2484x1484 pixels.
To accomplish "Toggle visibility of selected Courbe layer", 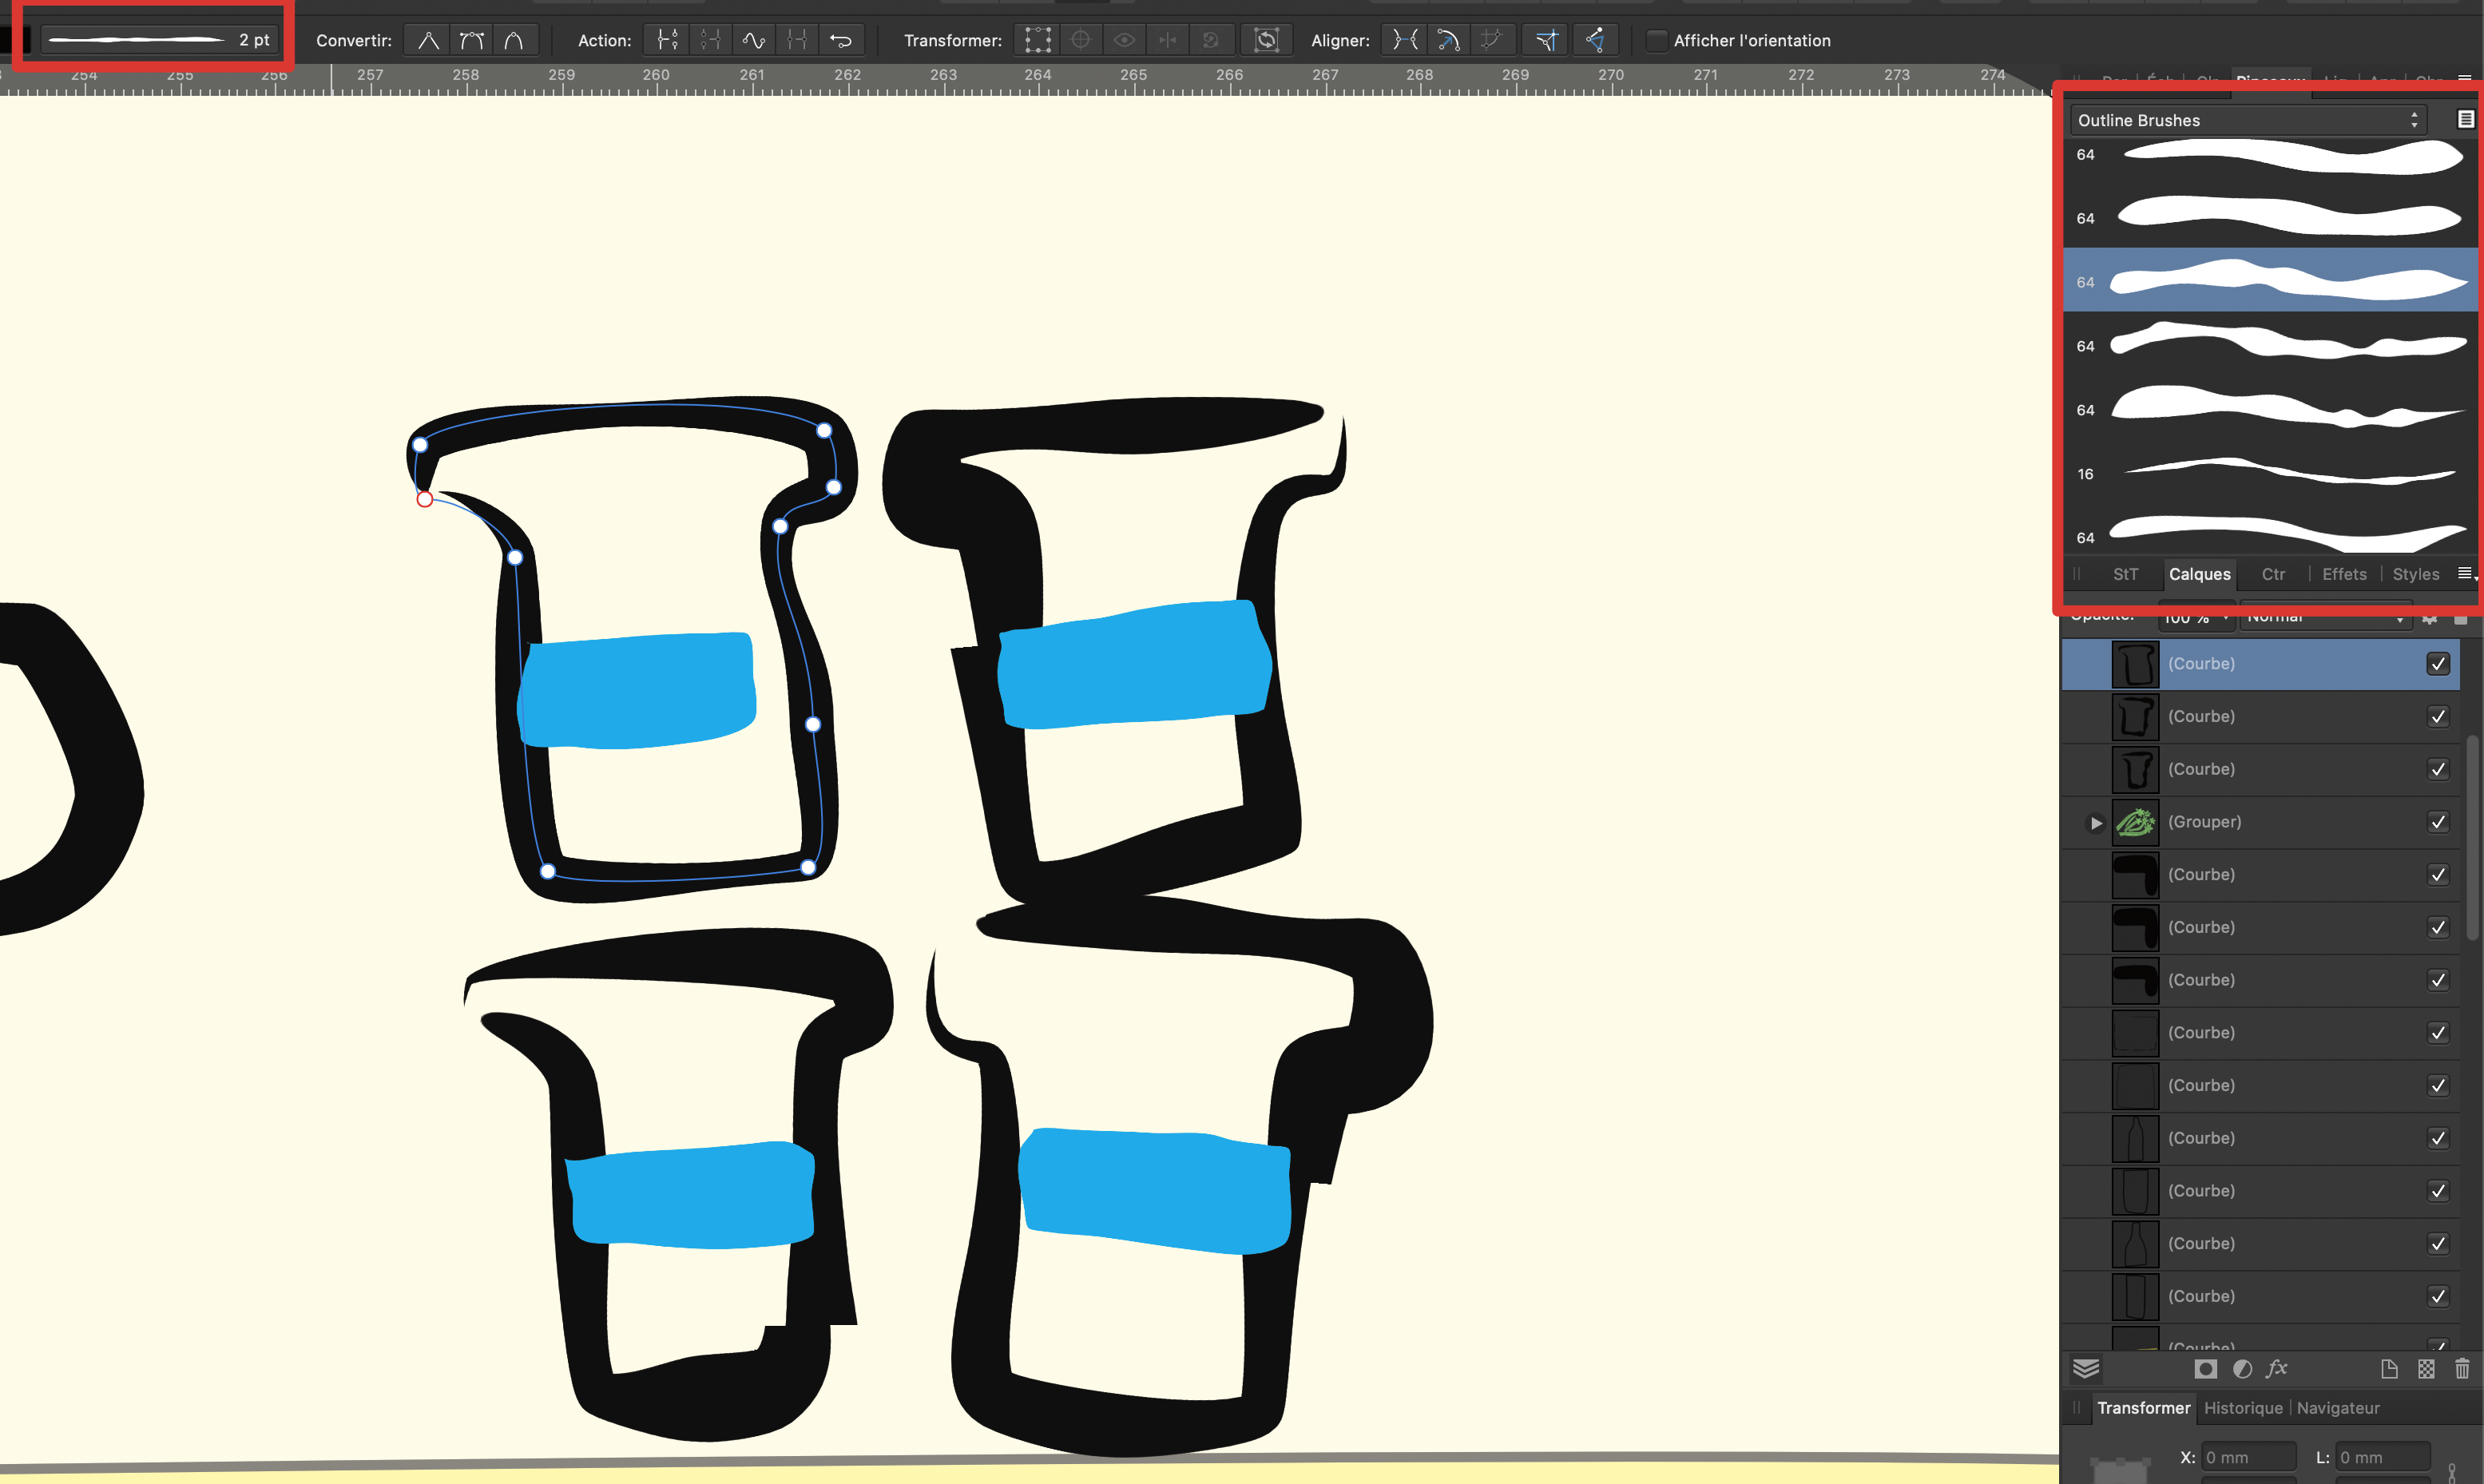I will 2438,664.
